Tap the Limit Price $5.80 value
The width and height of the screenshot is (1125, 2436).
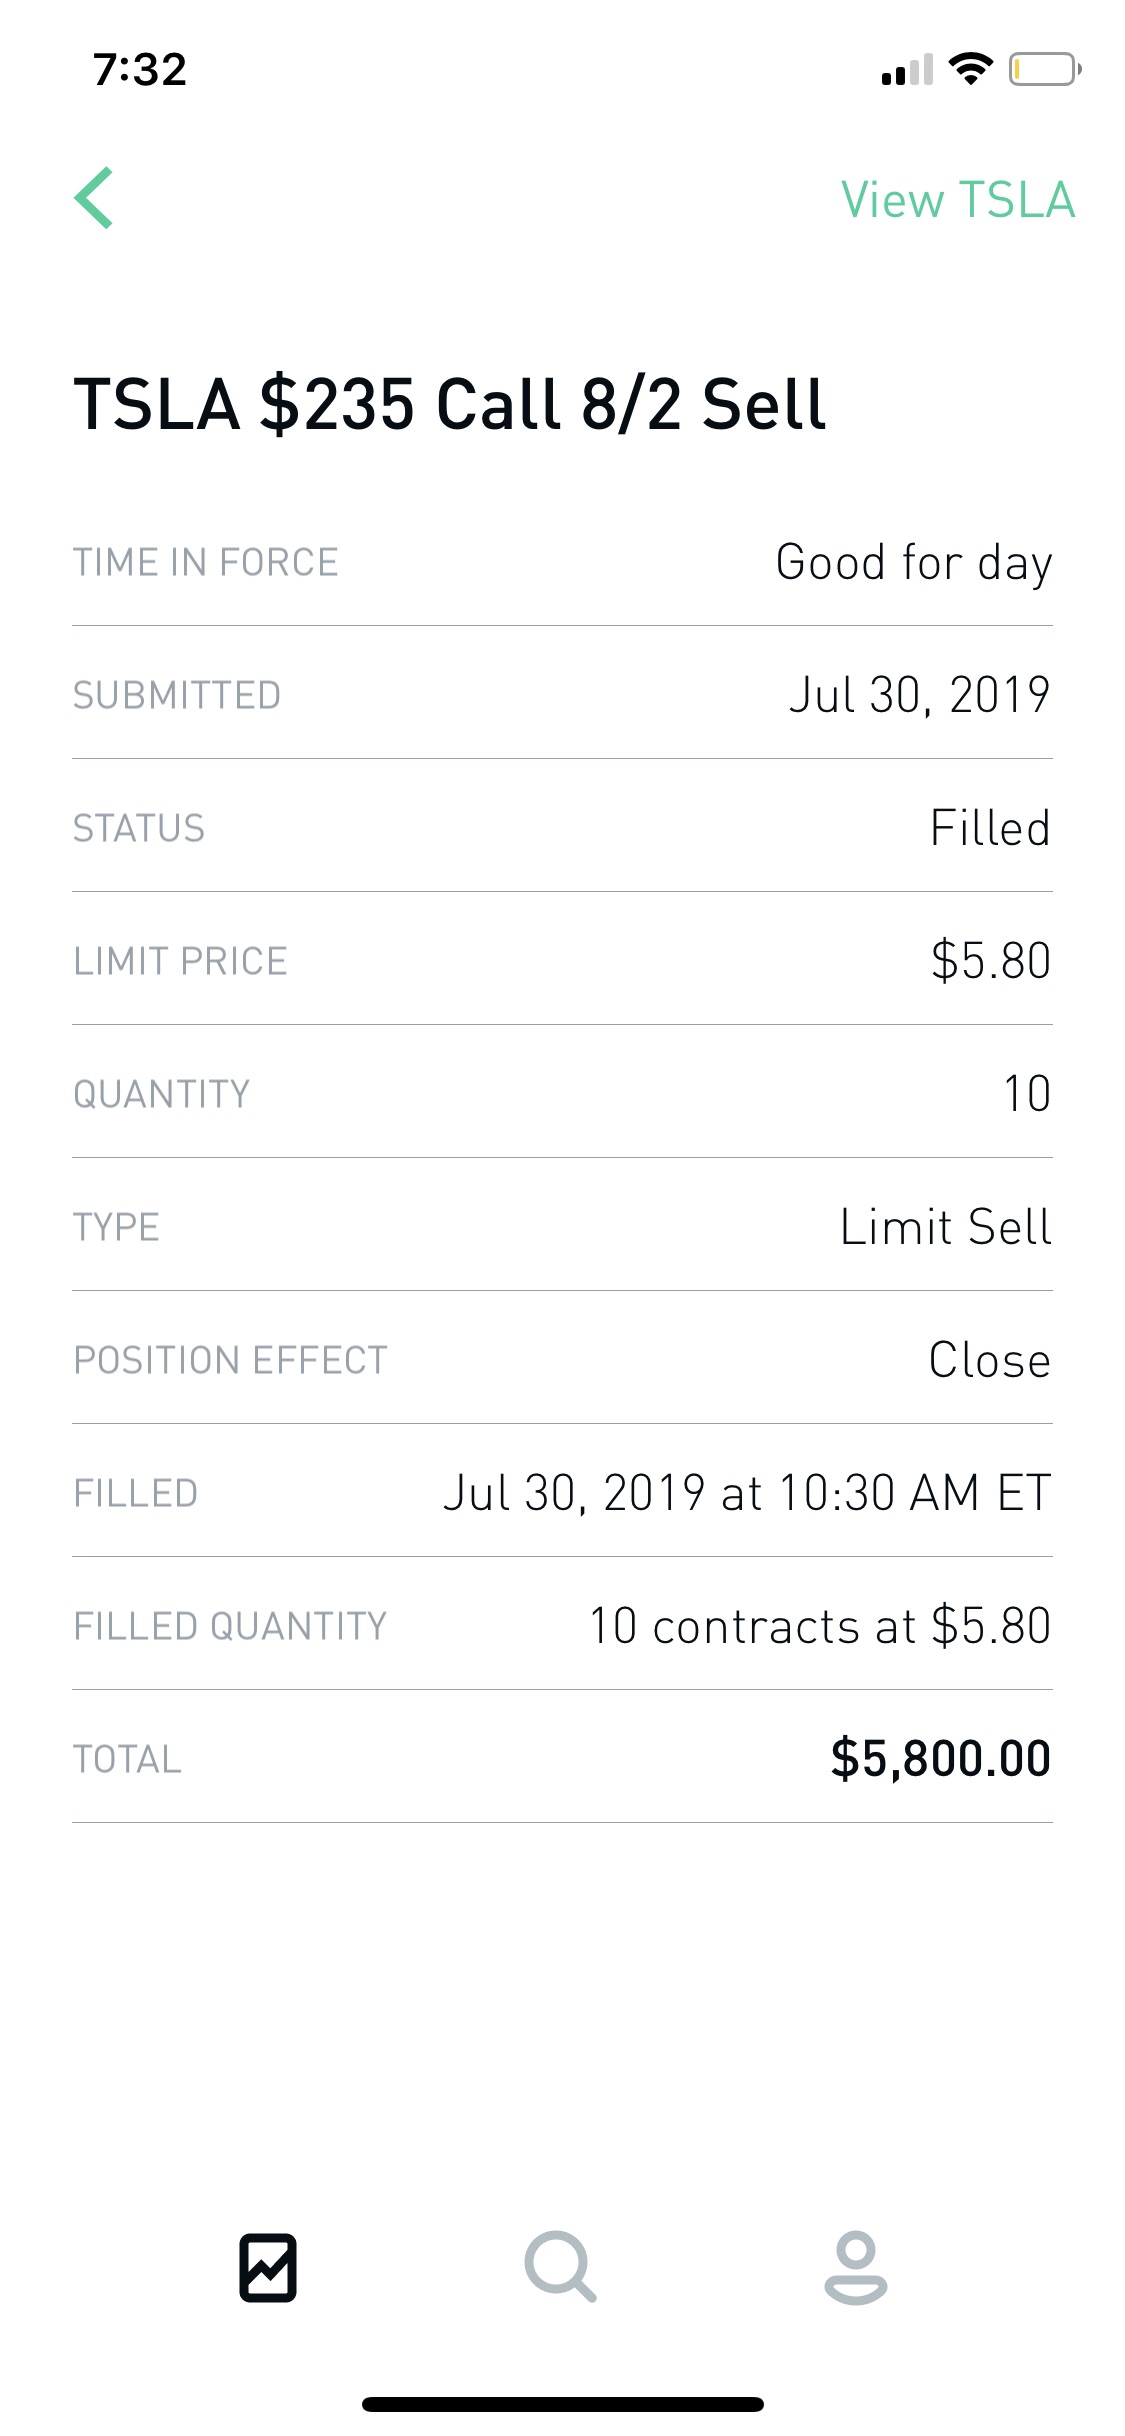click(991, 961)
